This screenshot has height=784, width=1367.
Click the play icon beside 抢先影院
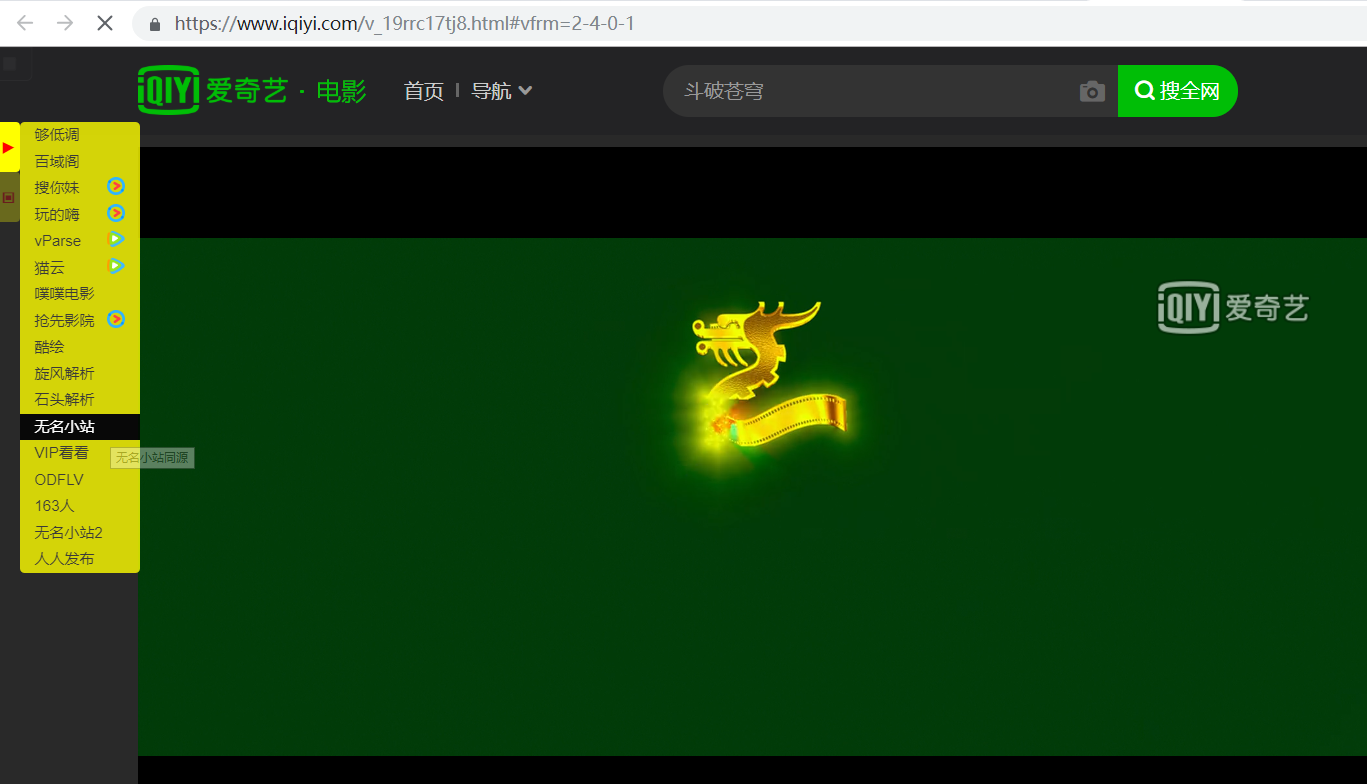click(x=116, y=319)
